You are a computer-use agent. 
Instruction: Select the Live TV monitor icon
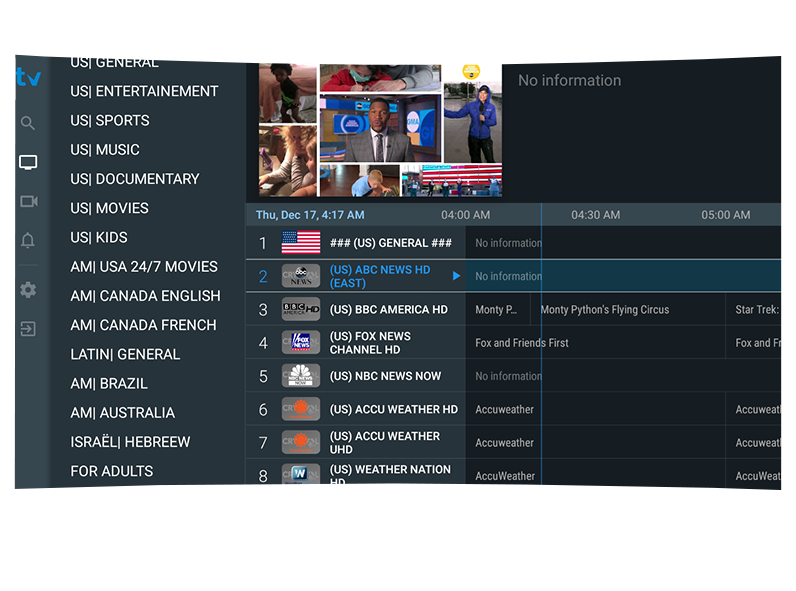click(28, 162)
